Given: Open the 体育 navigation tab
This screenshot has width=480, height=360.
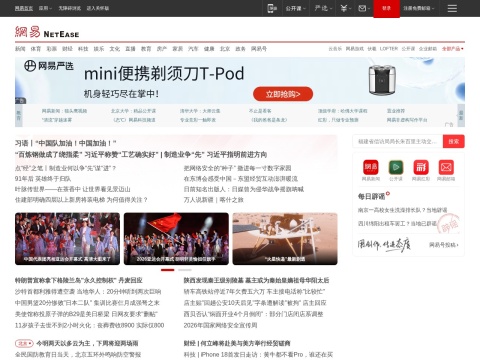Looking at the screenshot, I should coord(36,49).
